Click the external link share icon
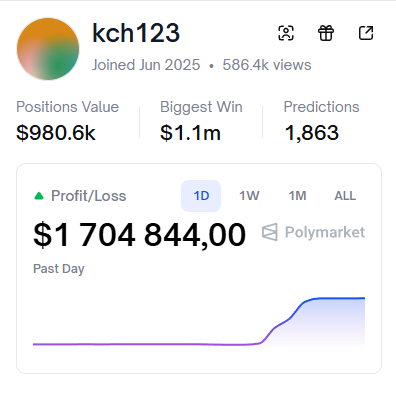This screenshot has width=396, height=405. (x=366, y=33)
